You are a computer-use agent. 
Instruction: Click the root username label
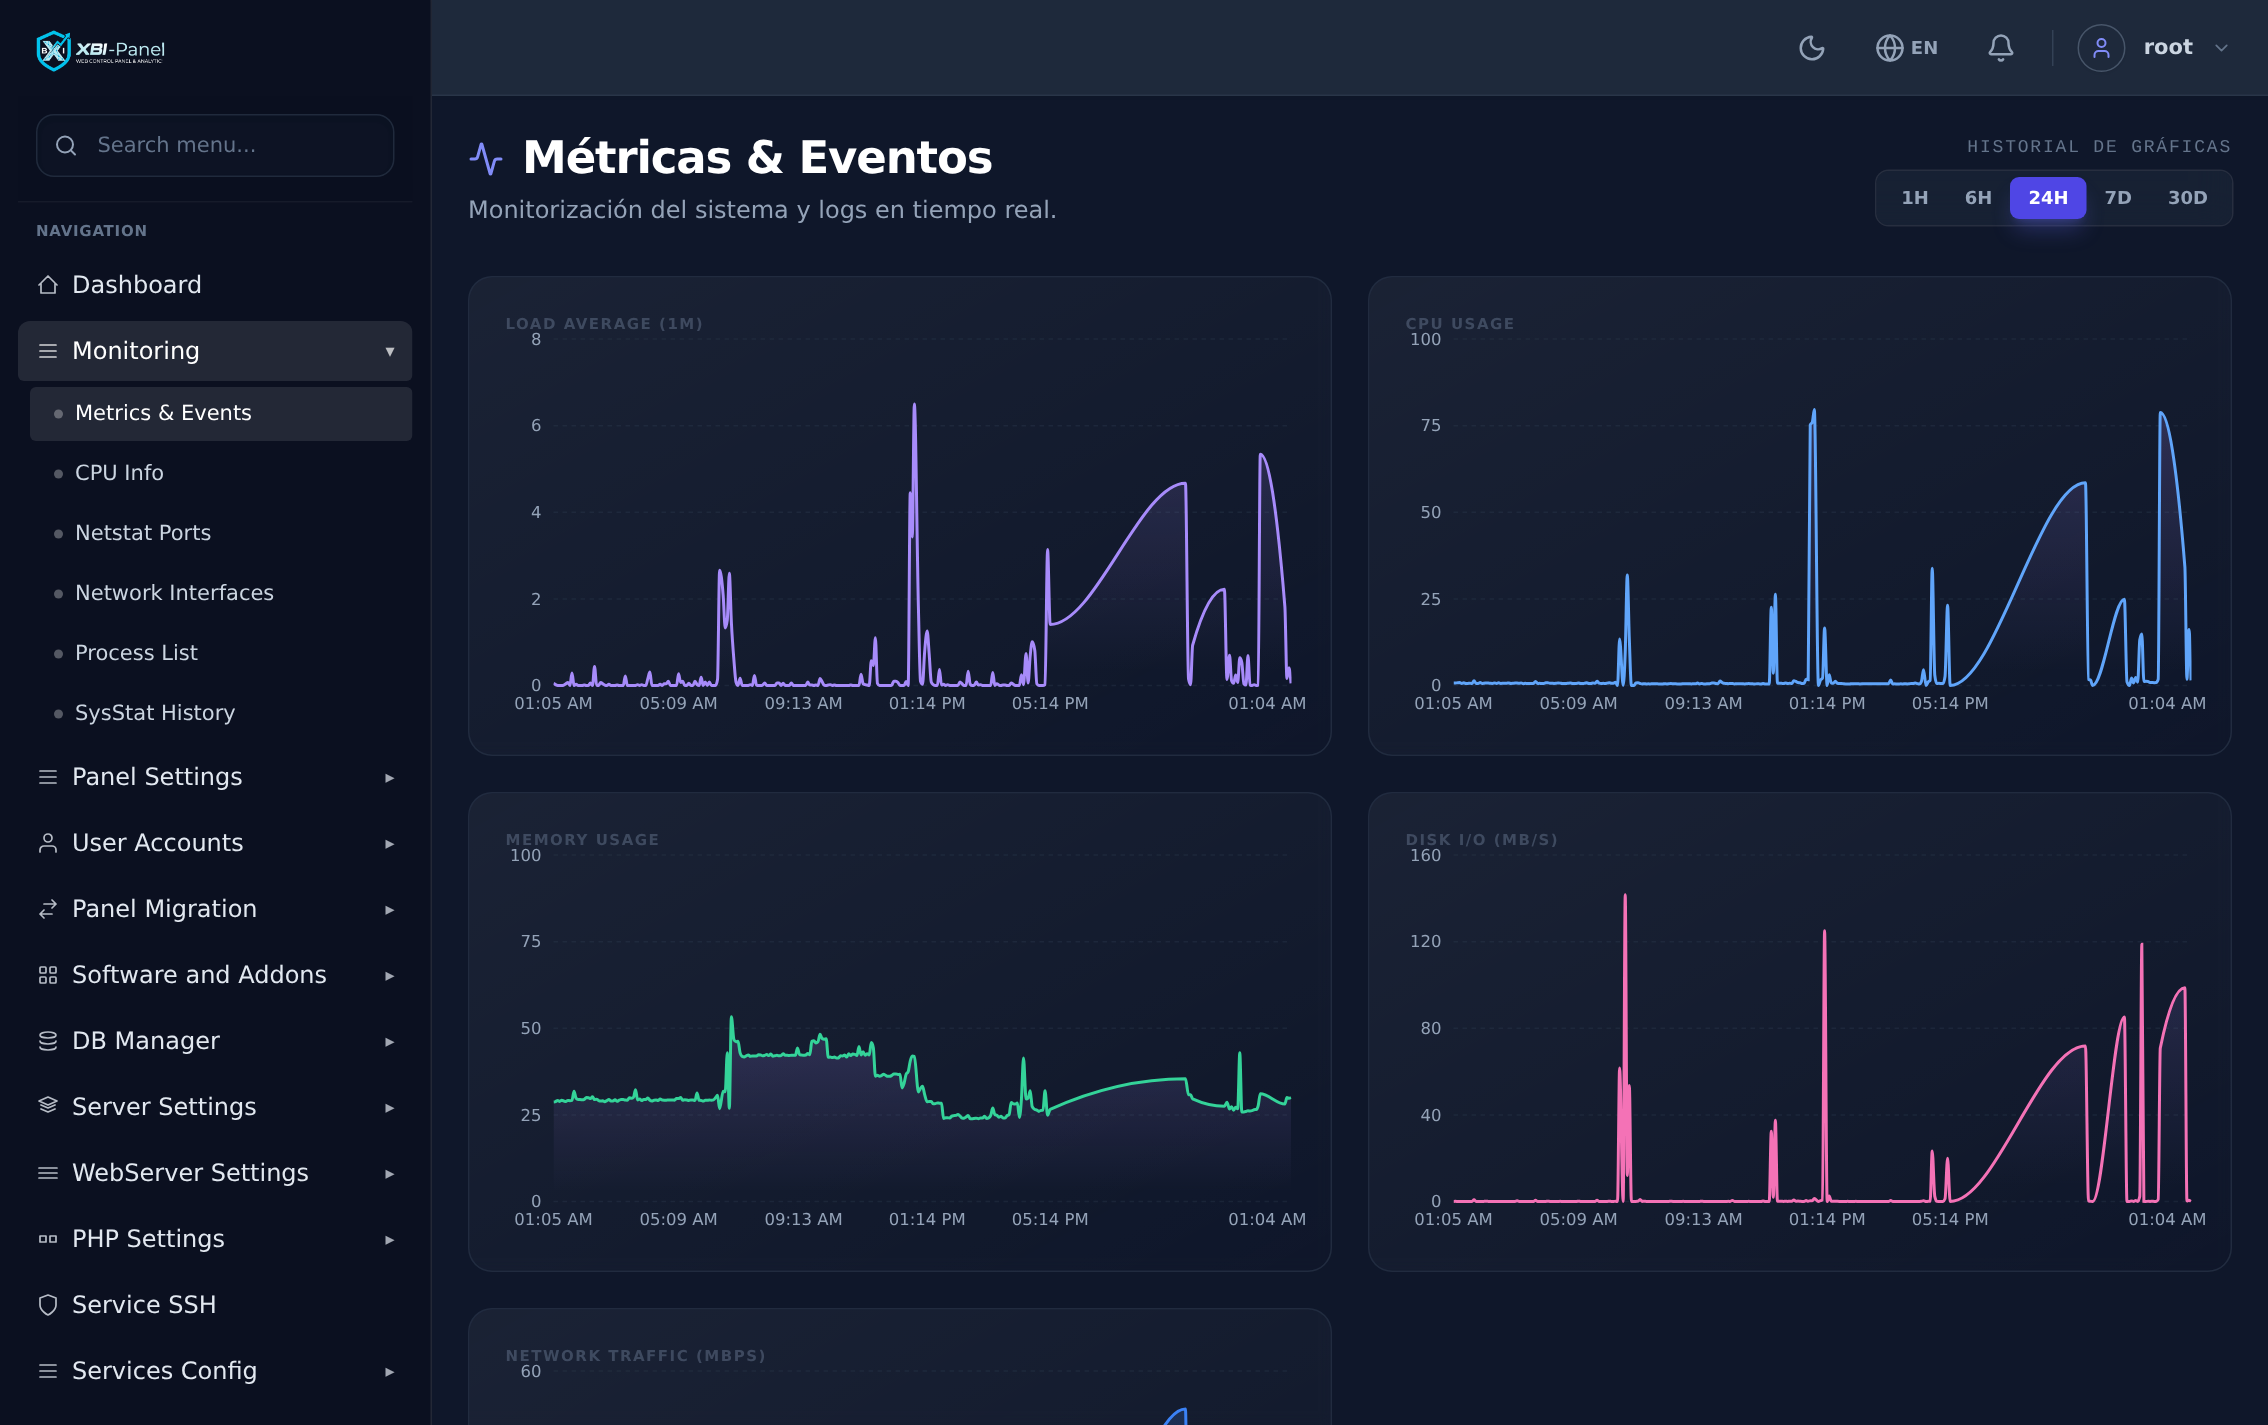[2167, 47]
